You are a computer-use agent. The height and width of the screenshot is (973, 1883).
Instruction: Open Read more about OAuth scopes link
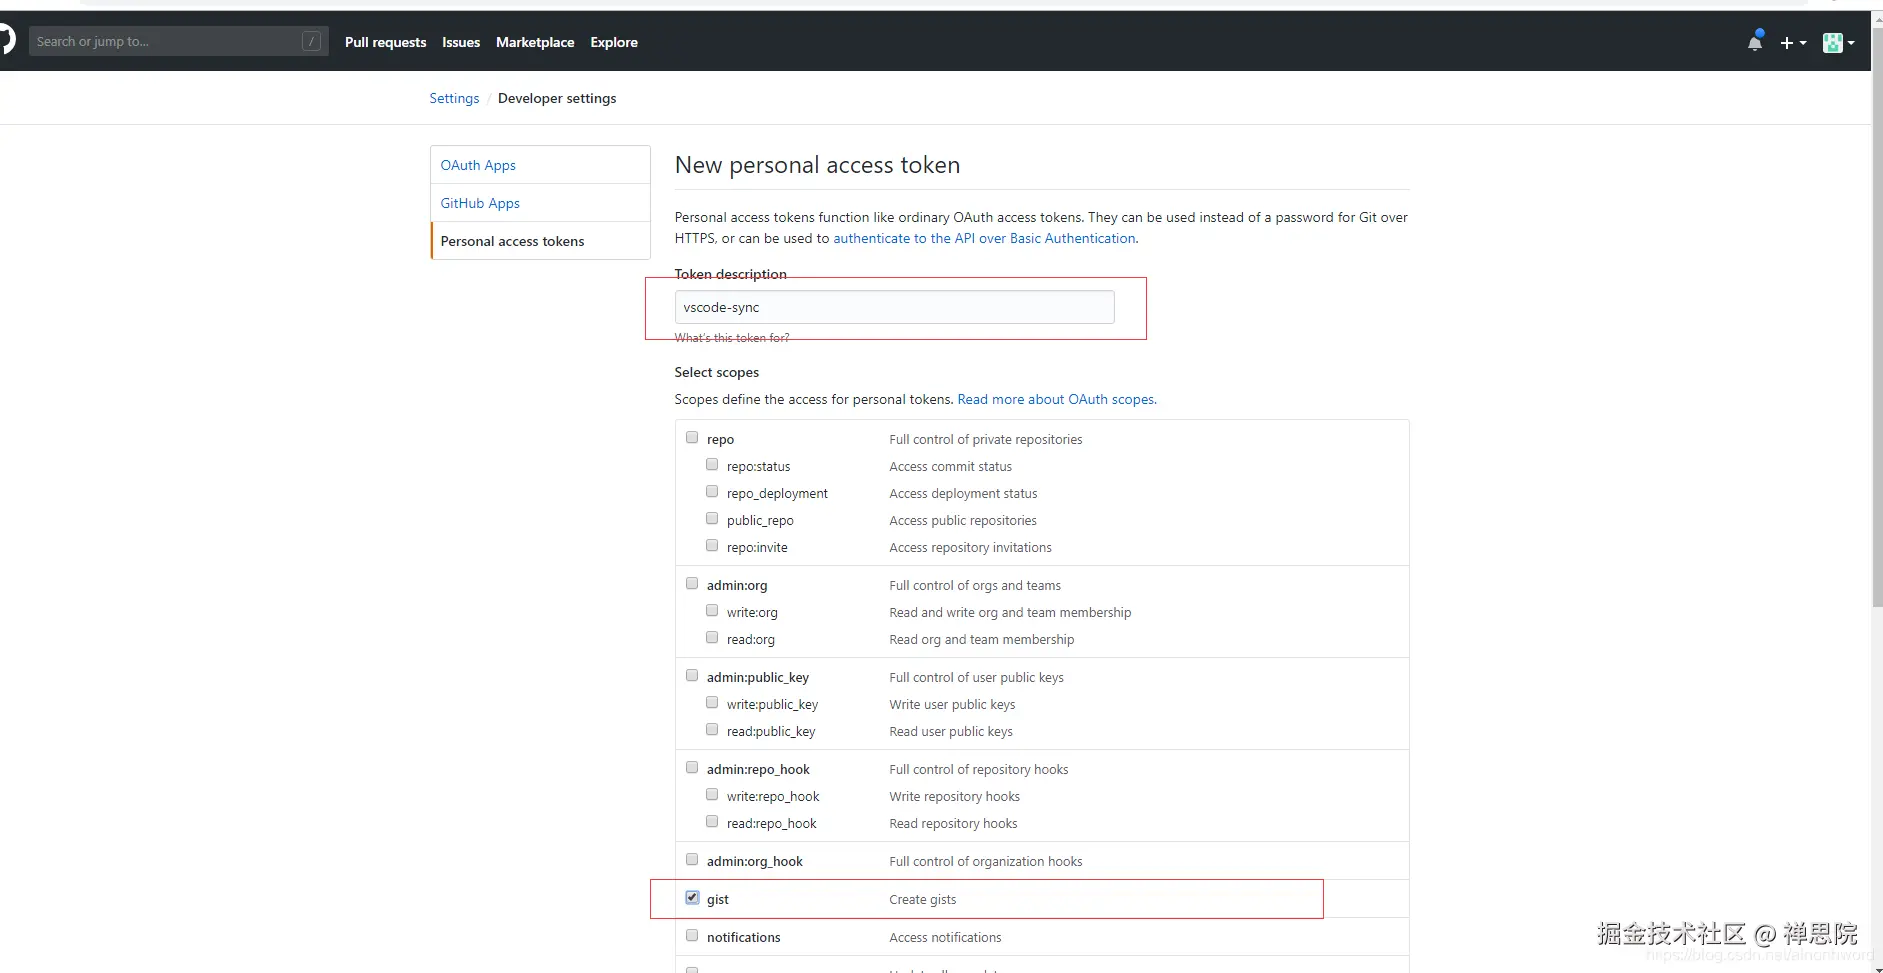tap(1057, 399)
